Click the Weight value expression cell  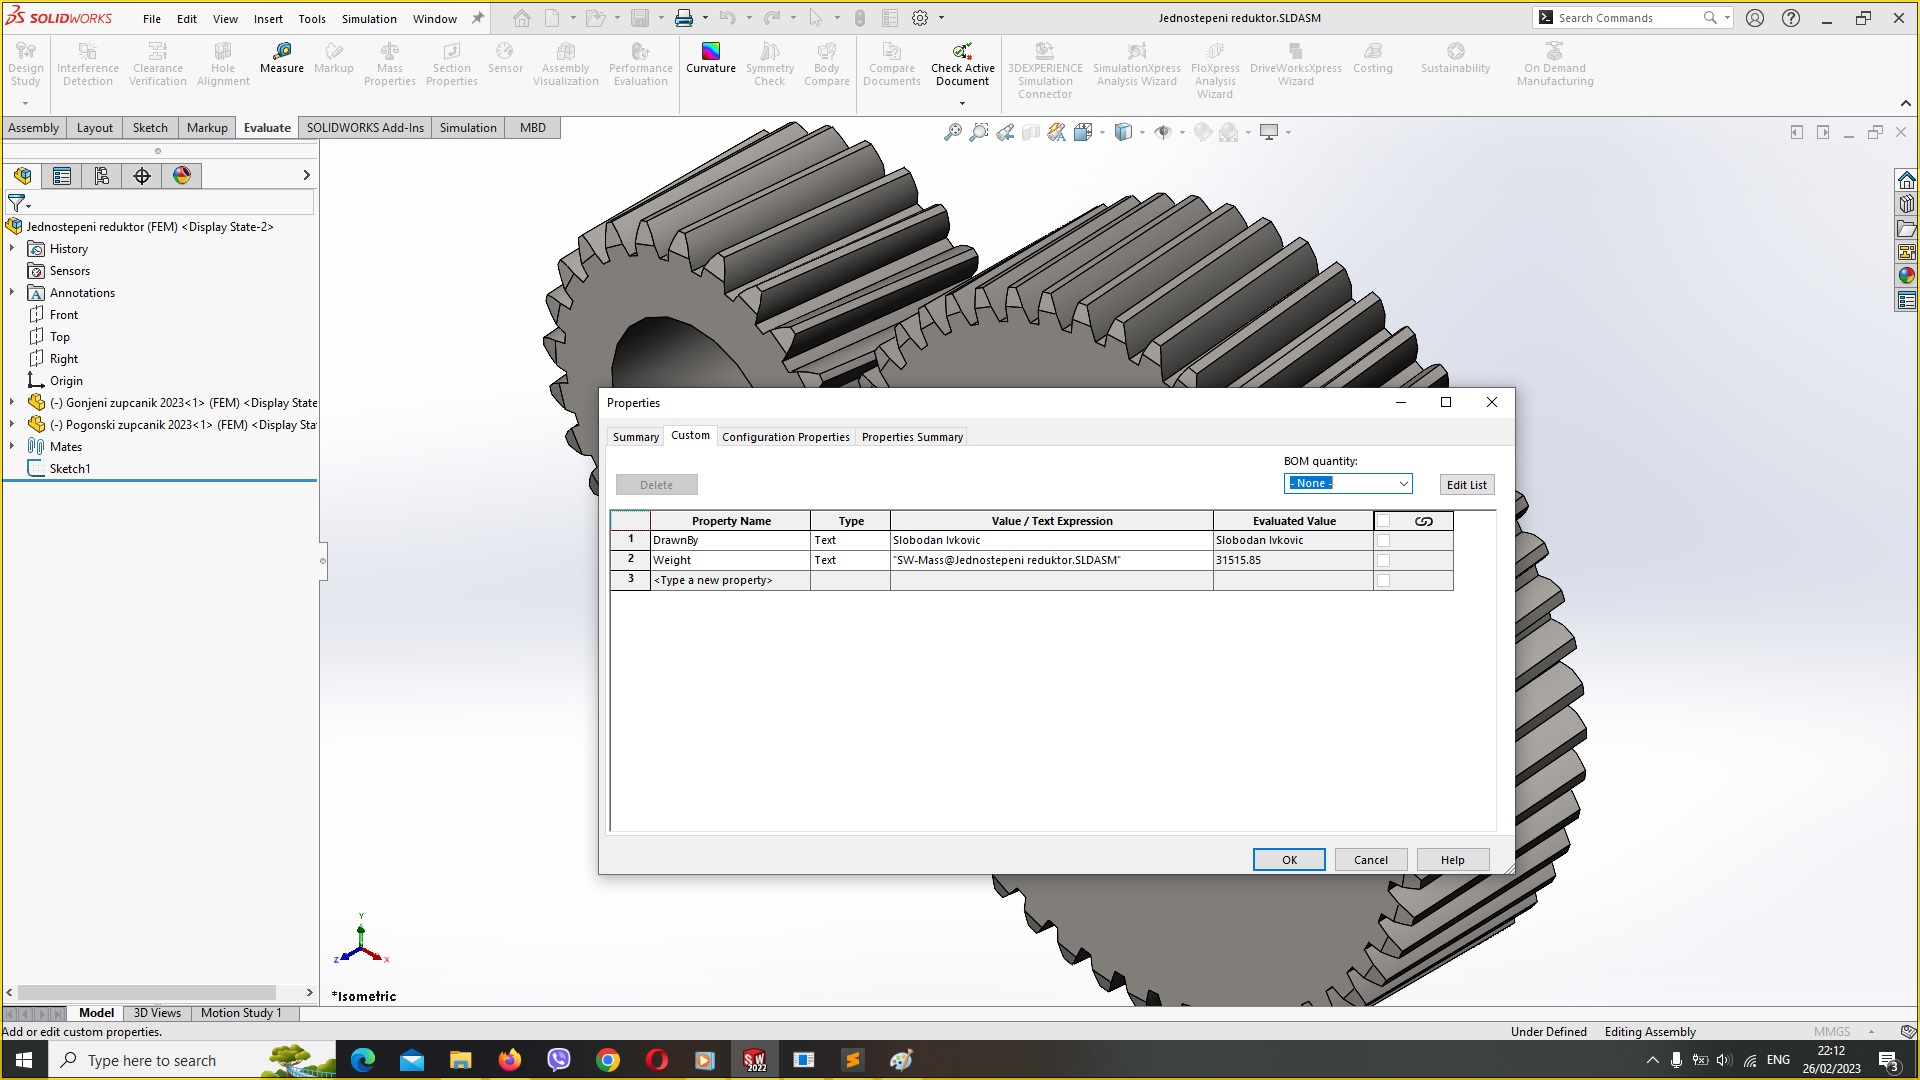[x=1051, y=561]
